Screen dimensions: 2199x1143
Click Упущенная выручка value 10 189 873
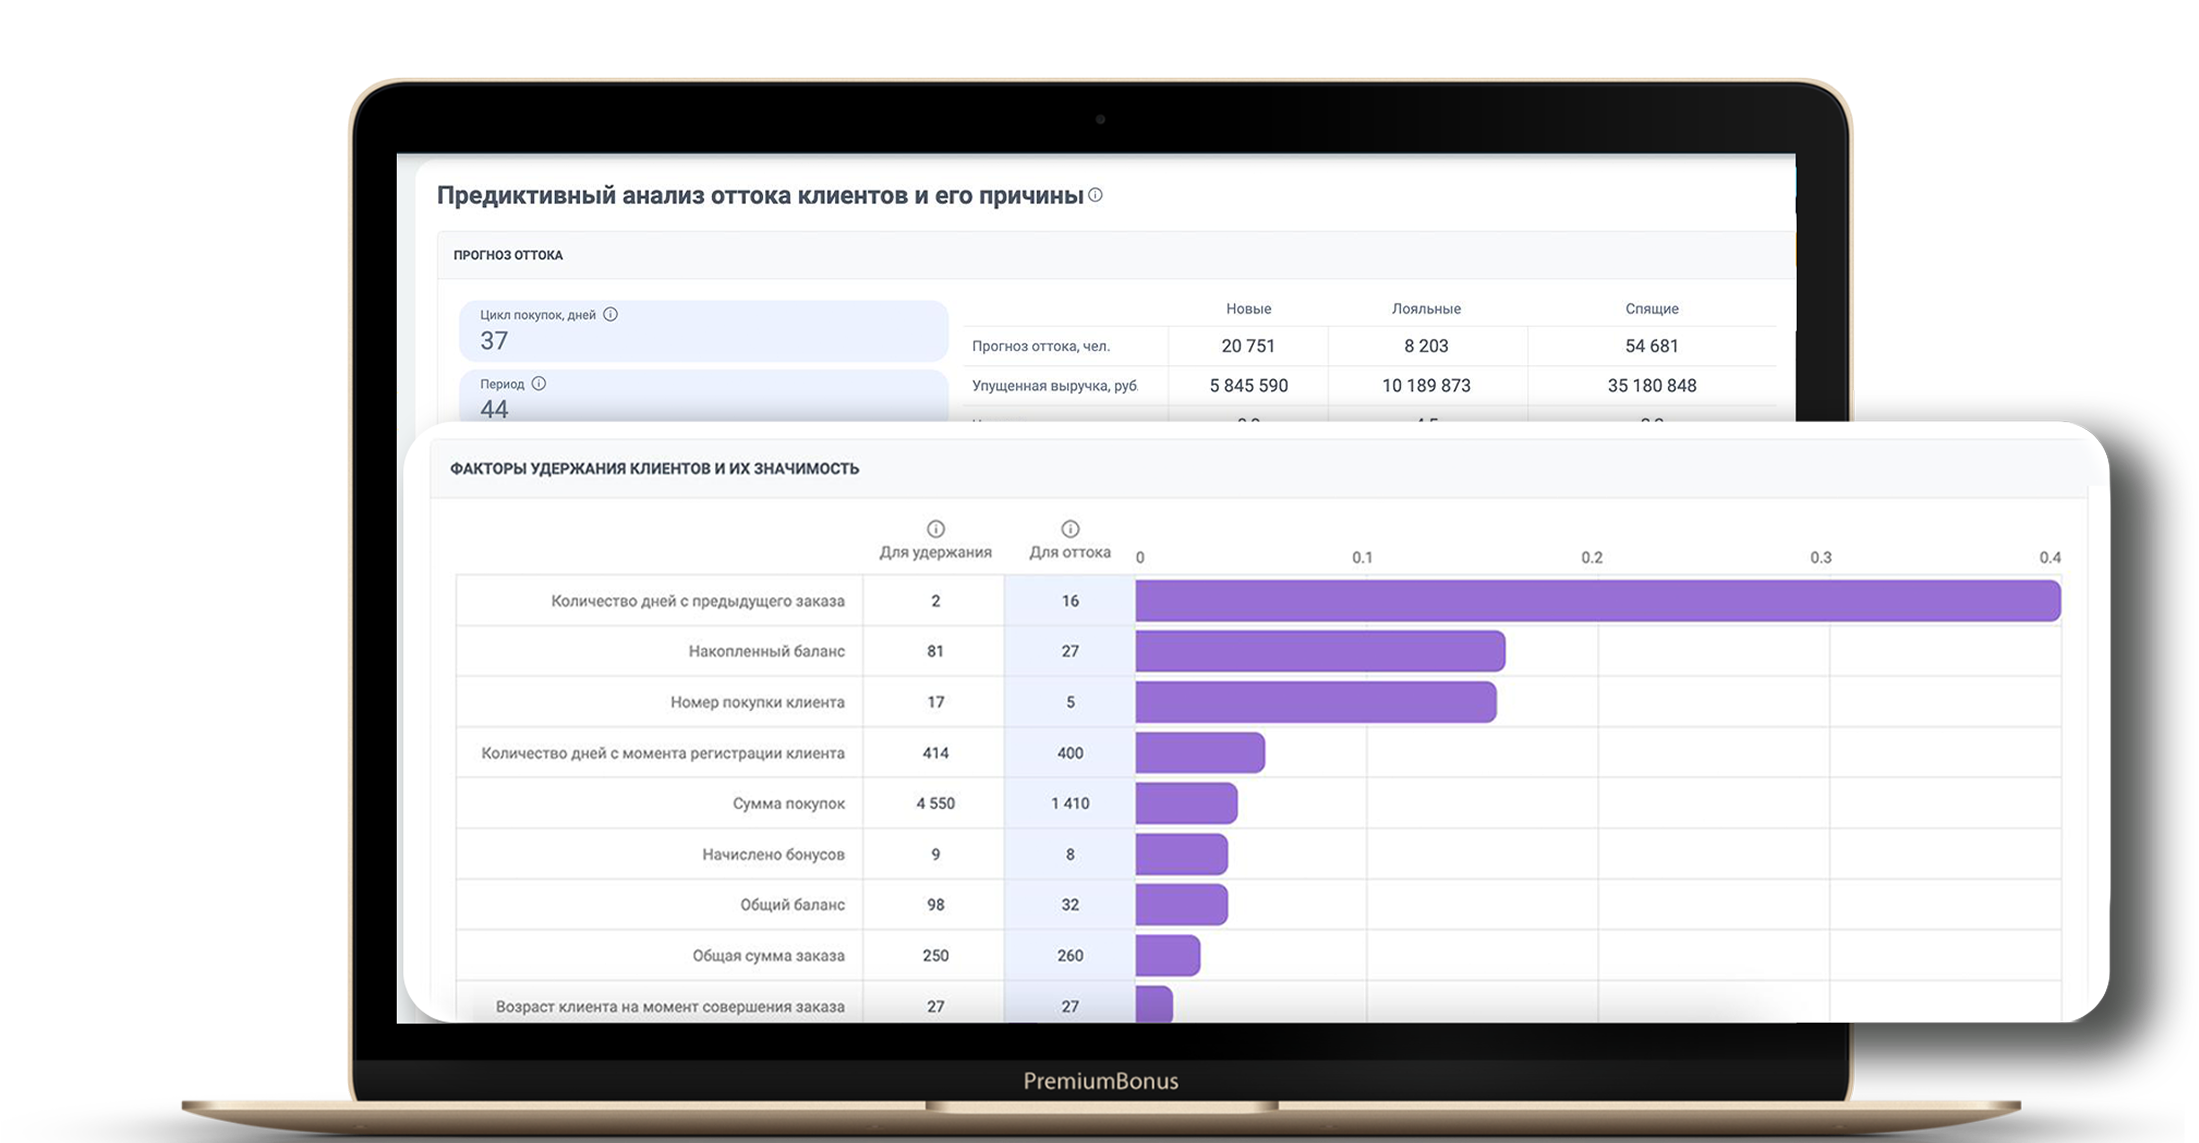[x=1426, y=386]
